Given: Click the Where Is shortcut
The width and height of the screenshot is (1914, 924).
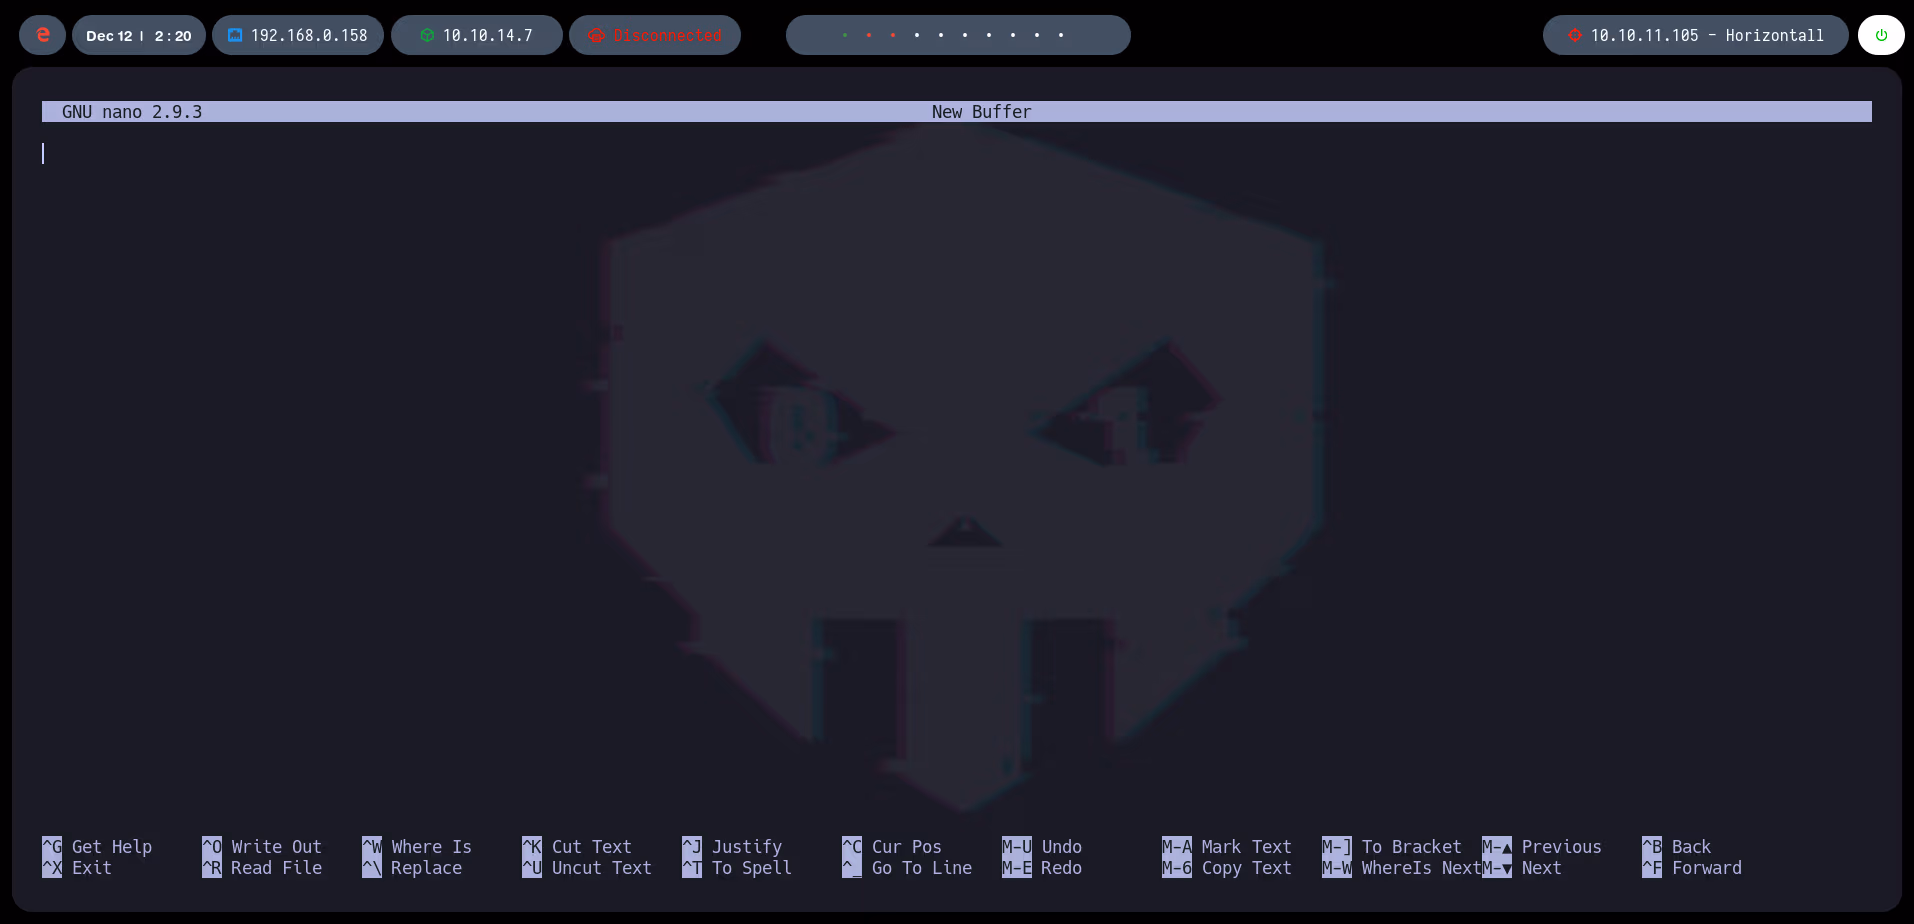Looking at the screenshot, I should [x=430, y=846].
